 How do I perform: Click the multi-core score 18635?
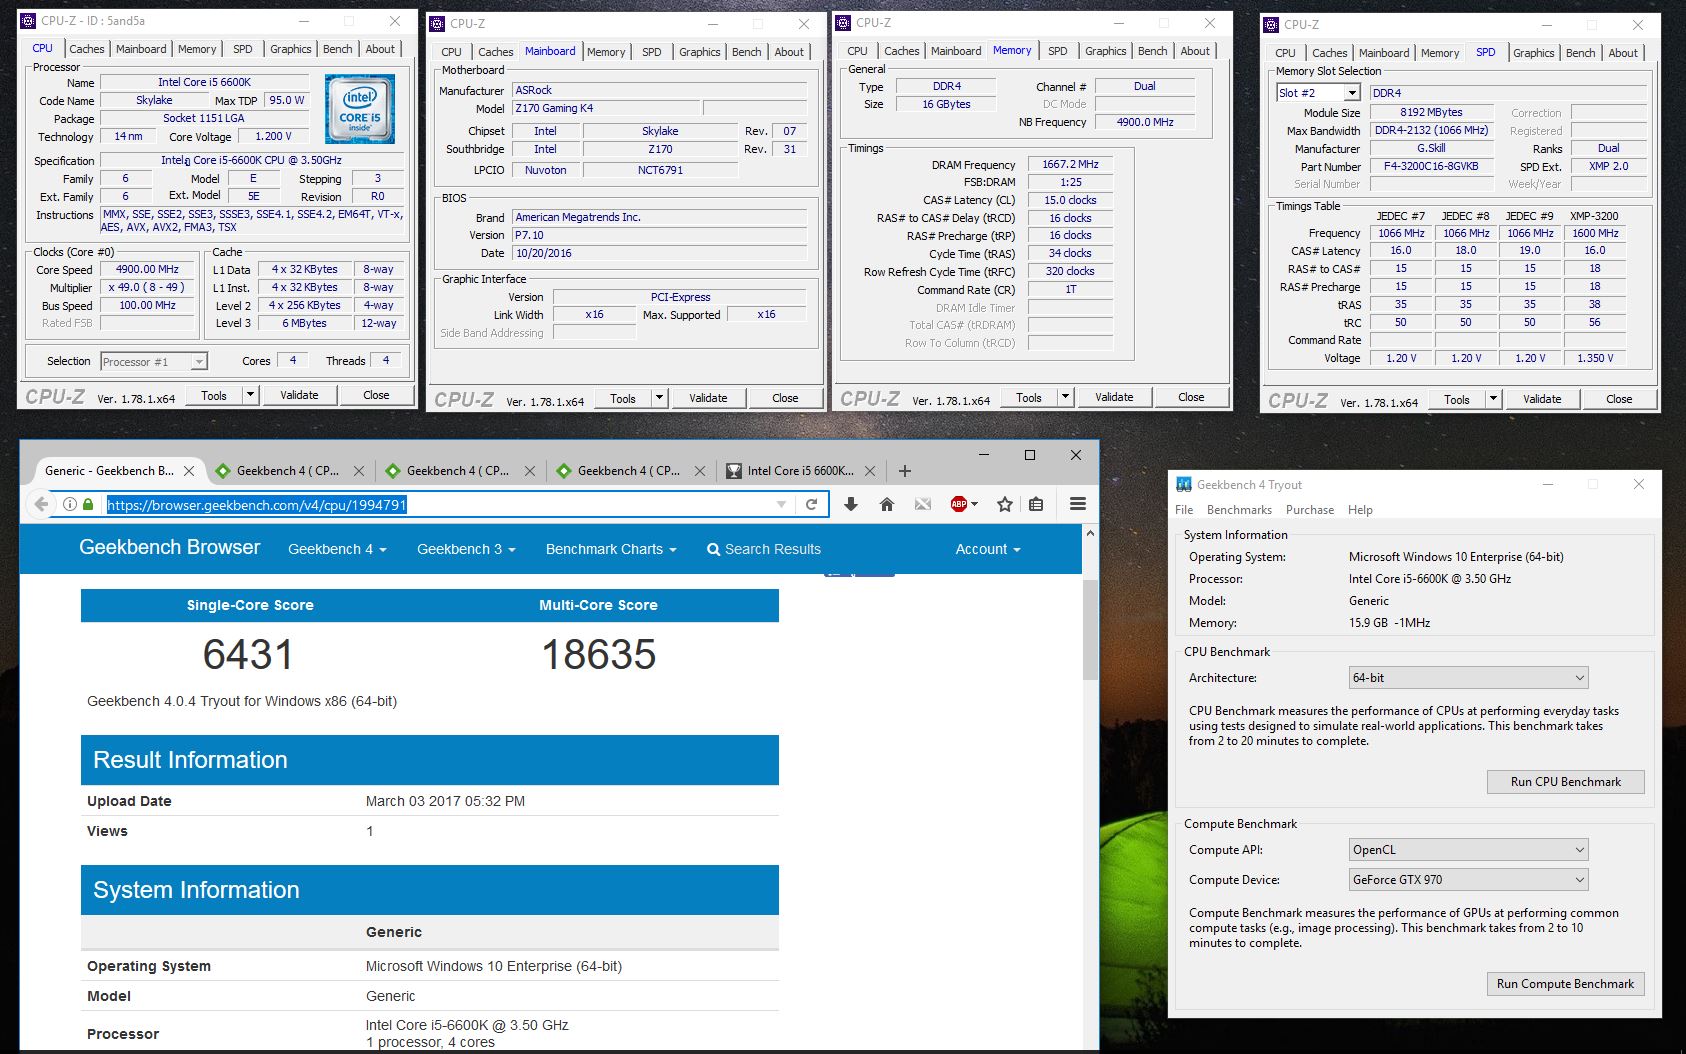pyautogui.click(x=598, y=654)
